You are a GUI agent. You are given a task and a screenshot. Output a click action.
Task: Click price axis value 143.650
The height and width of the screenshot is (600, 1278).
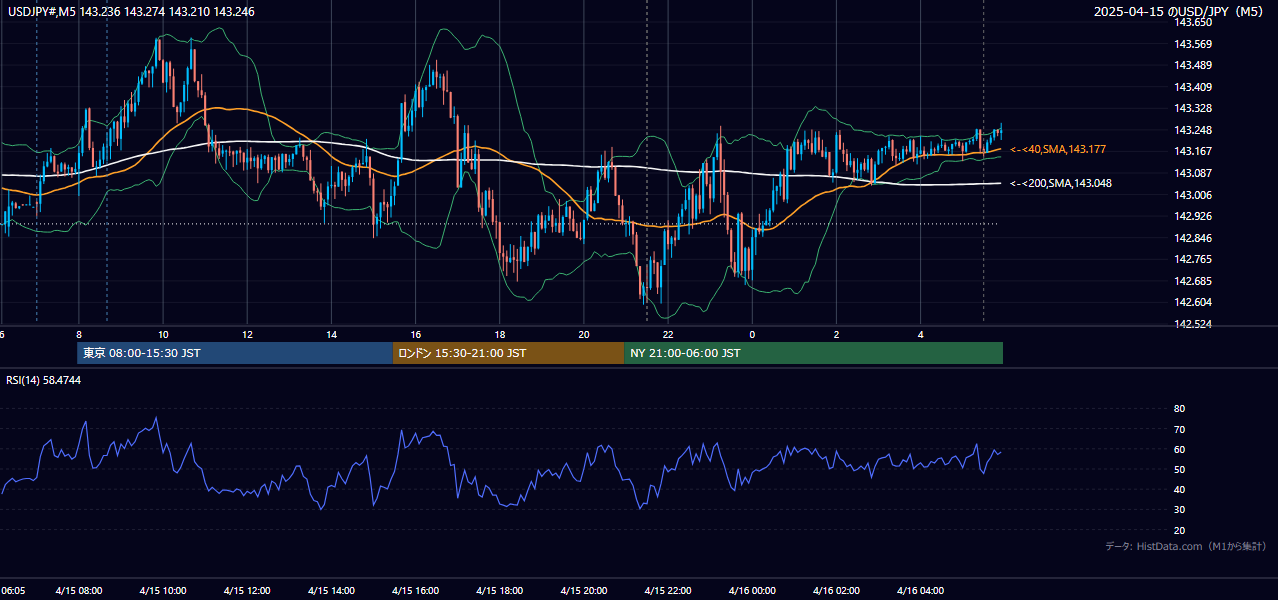1192,22
